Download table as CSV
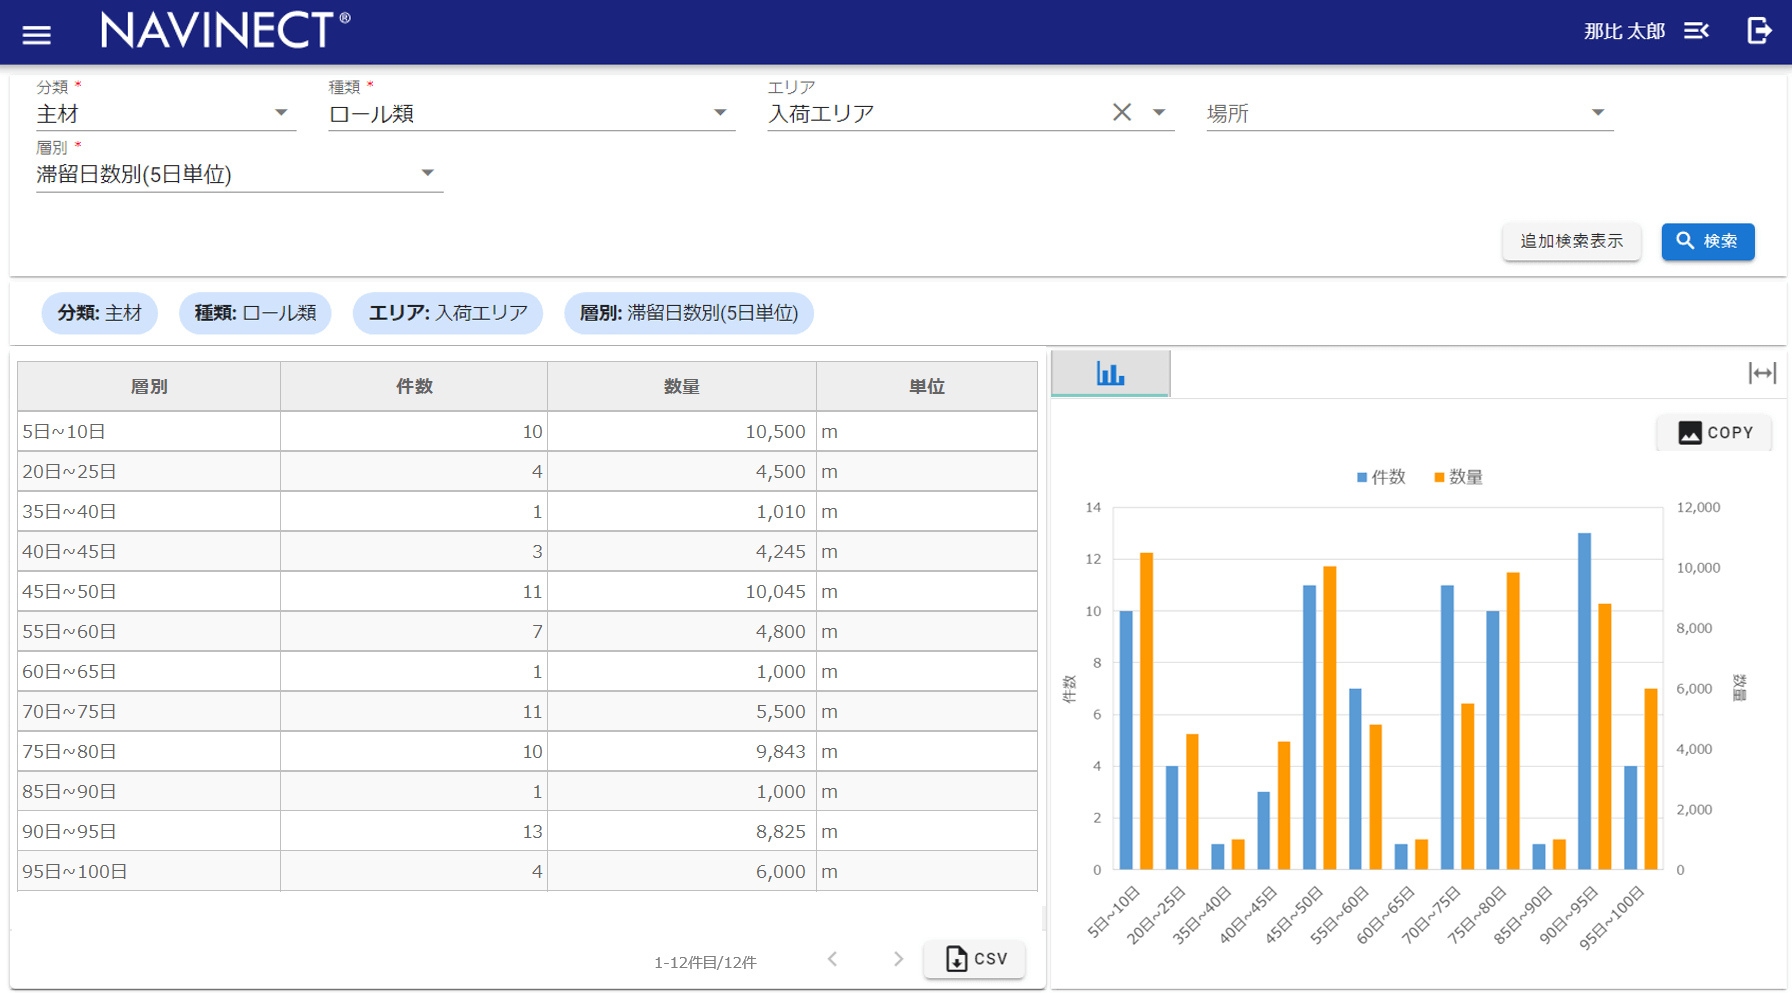Viewport: 1792px width, 993px height. click(975, 958)
